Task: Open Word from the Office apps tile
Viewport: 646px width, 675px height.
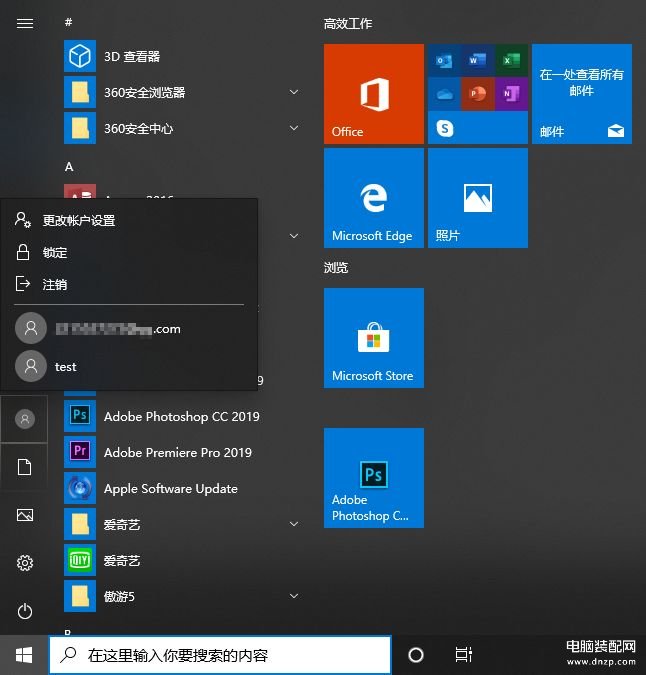Action: [x=477, y=60]
